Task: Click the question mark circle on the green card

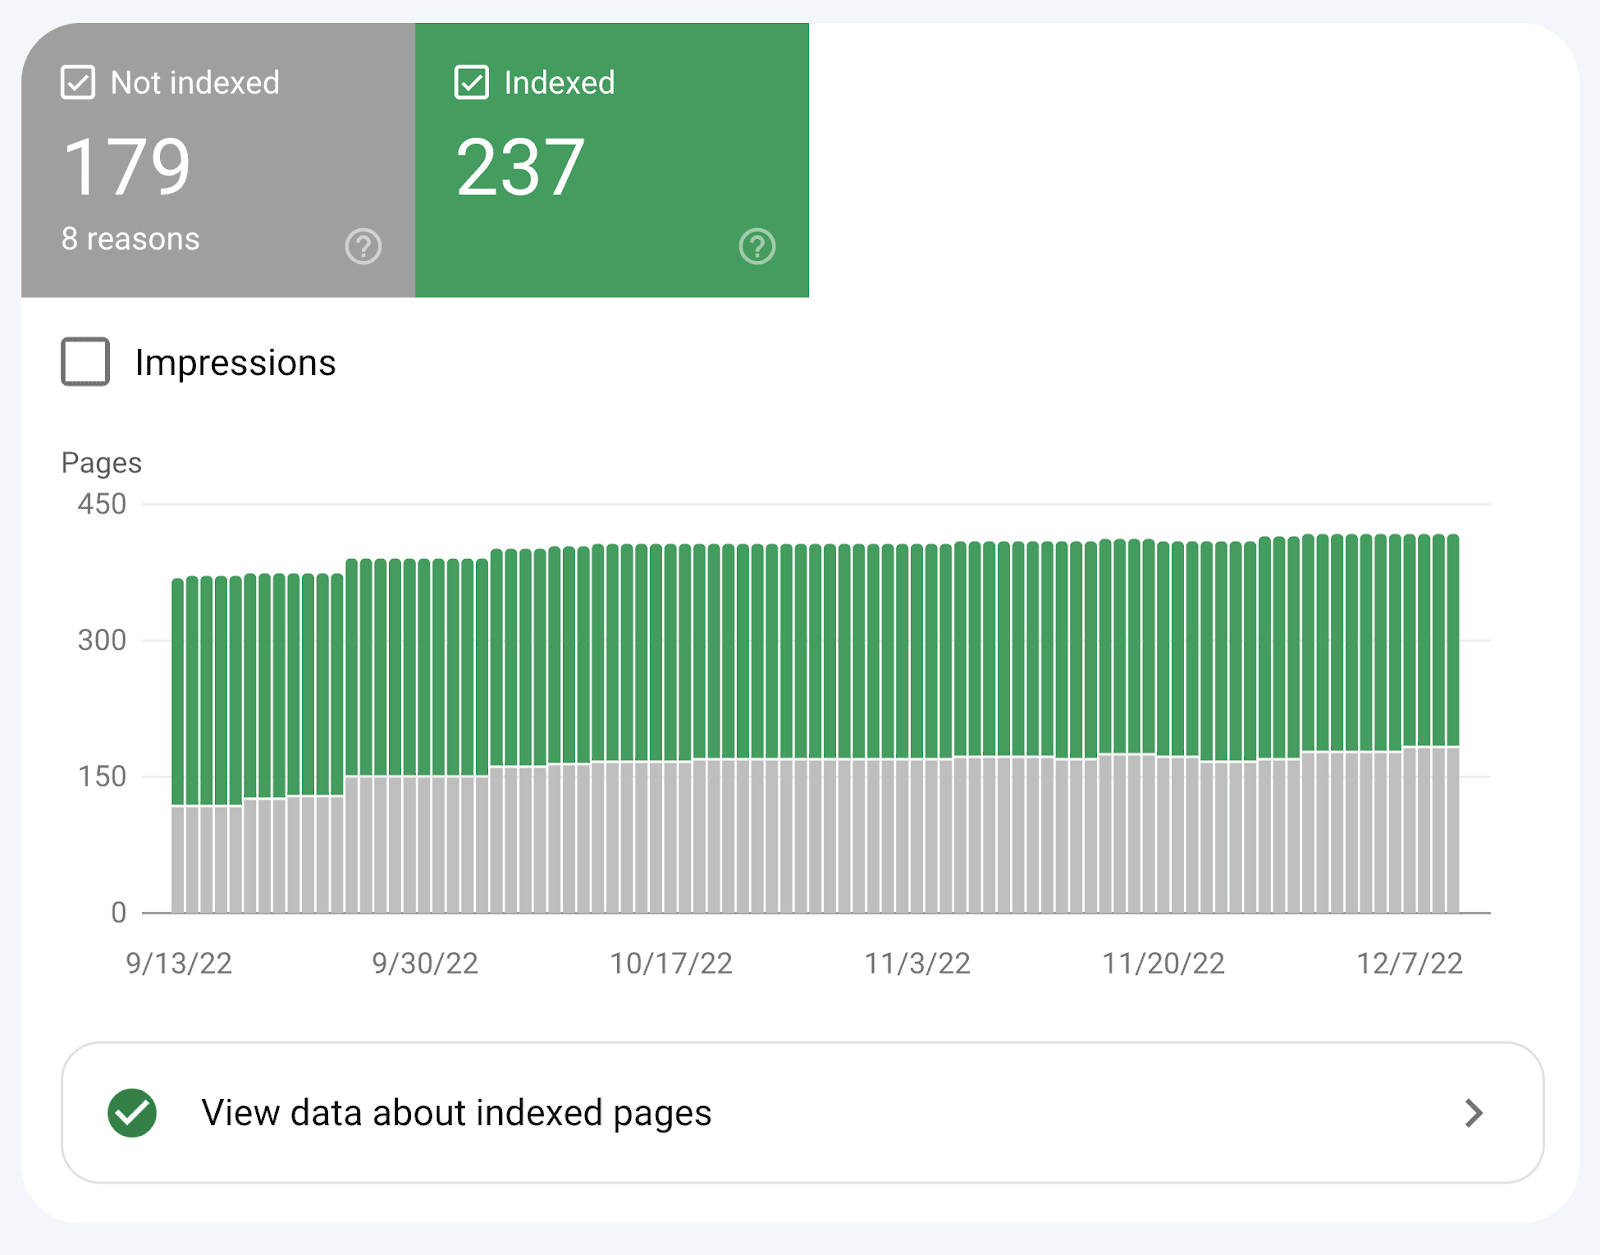Action: [758, 246]
